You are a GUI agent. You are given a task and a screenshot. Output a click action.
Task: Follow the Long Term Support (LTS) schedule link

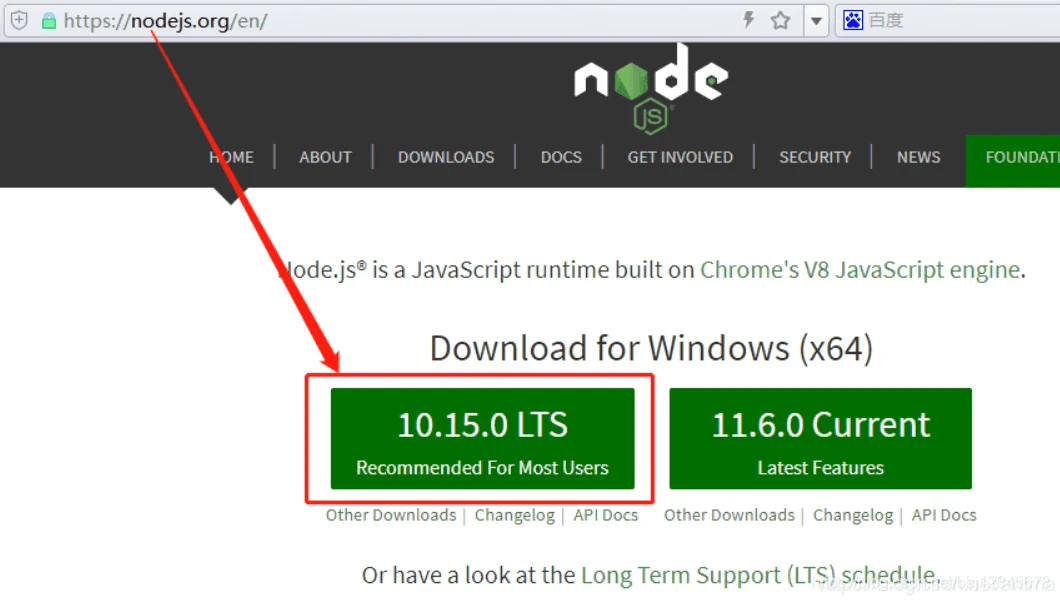pyautogui.click(x=758, y=575)
